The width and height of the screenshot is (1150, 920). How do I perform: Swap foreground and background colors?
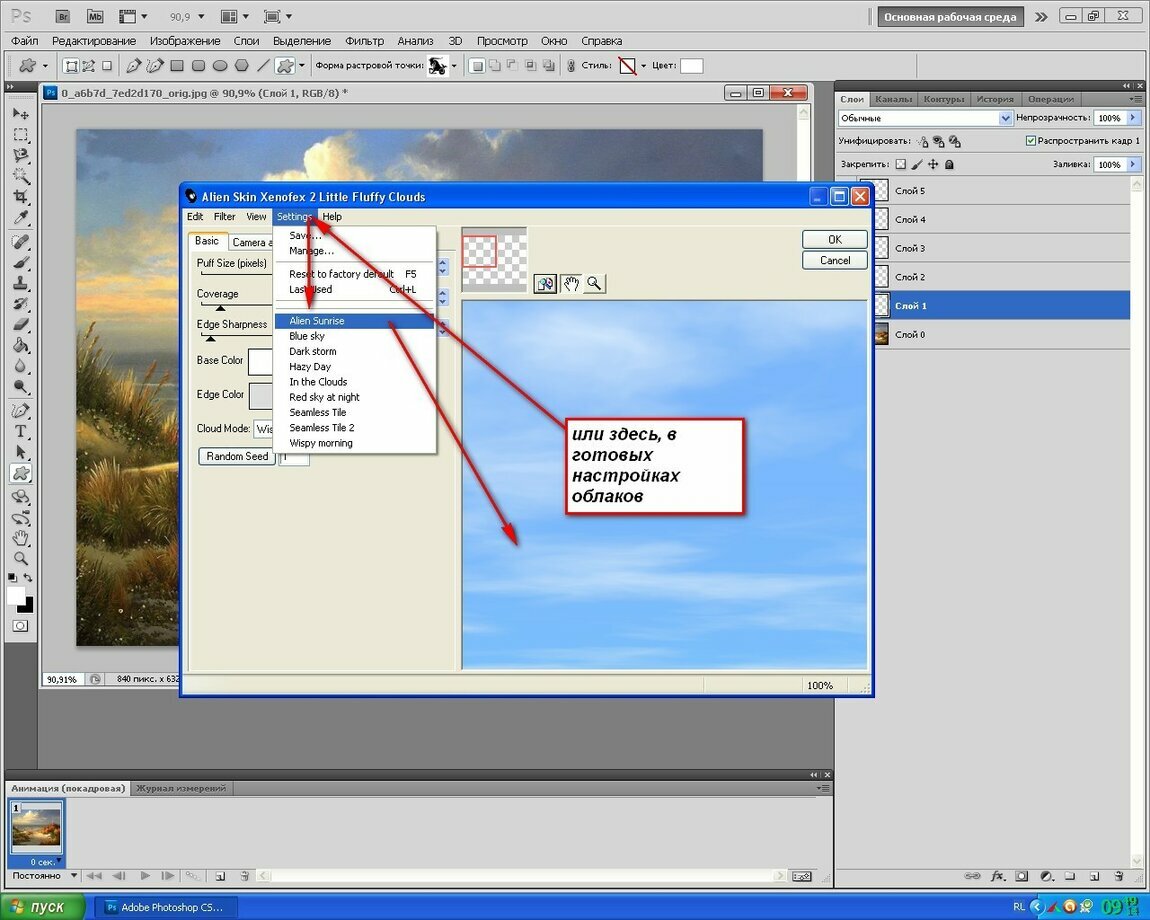pyautogui.click(x=28, y=578)
